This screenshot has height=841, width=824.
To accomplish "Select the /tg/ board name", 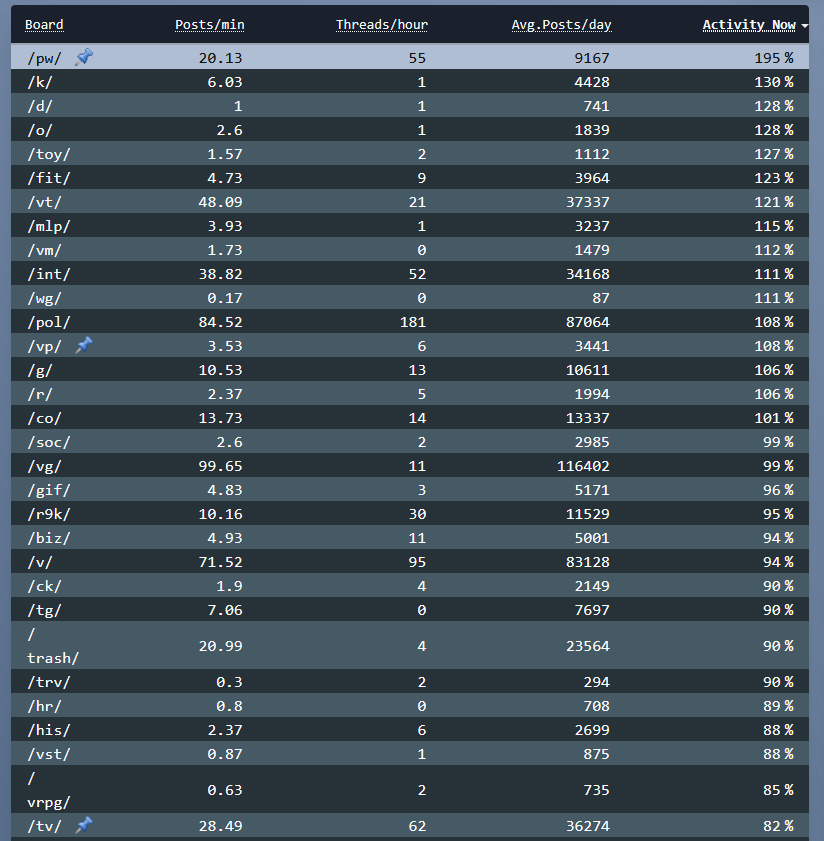I will tap(45, 610).
